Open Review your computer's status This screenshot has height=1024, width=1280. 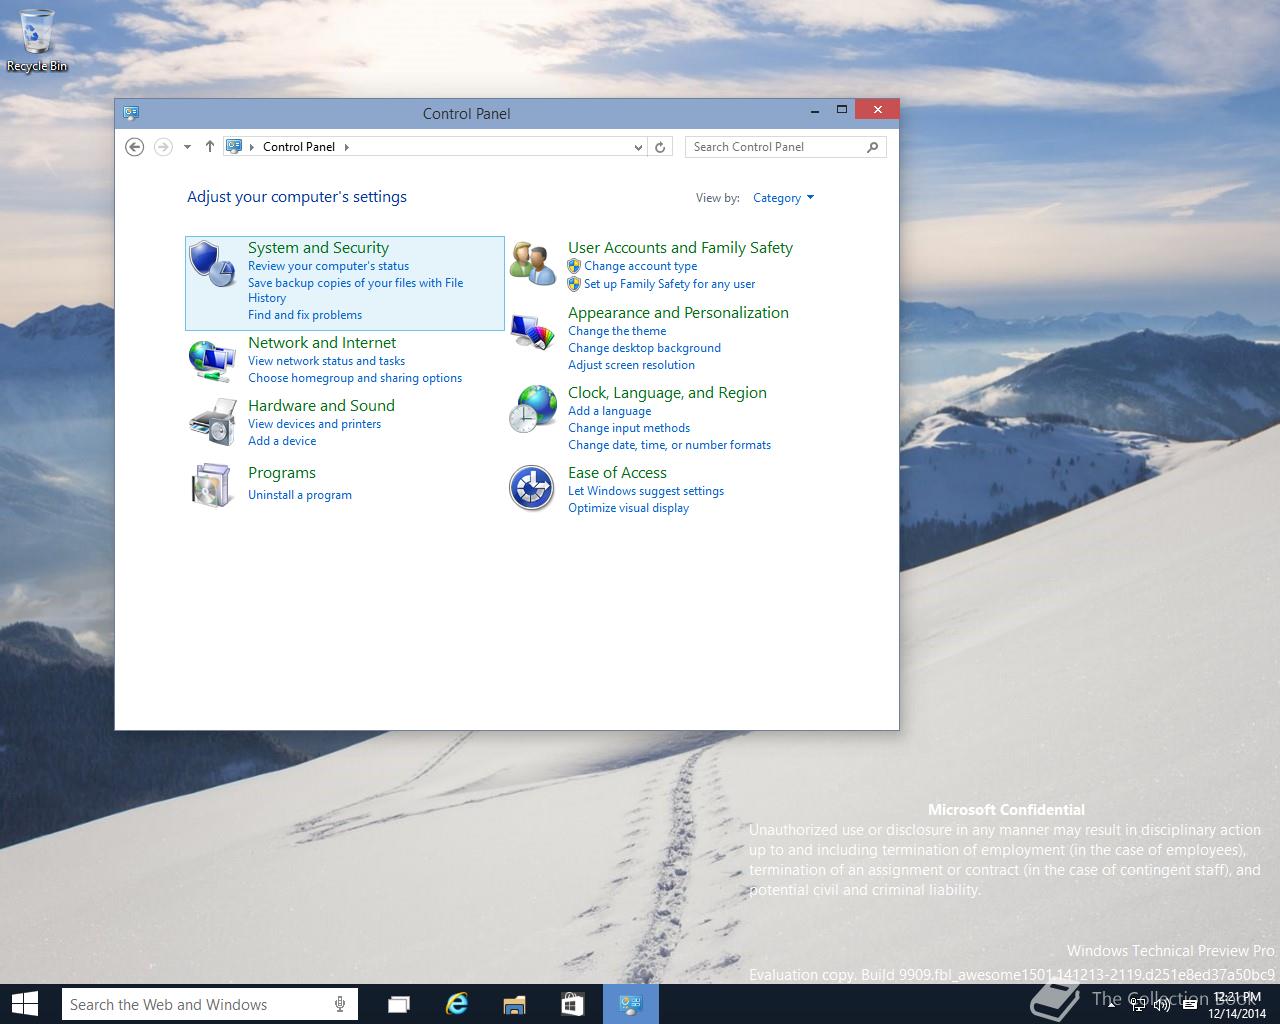(x=328, y=266)
